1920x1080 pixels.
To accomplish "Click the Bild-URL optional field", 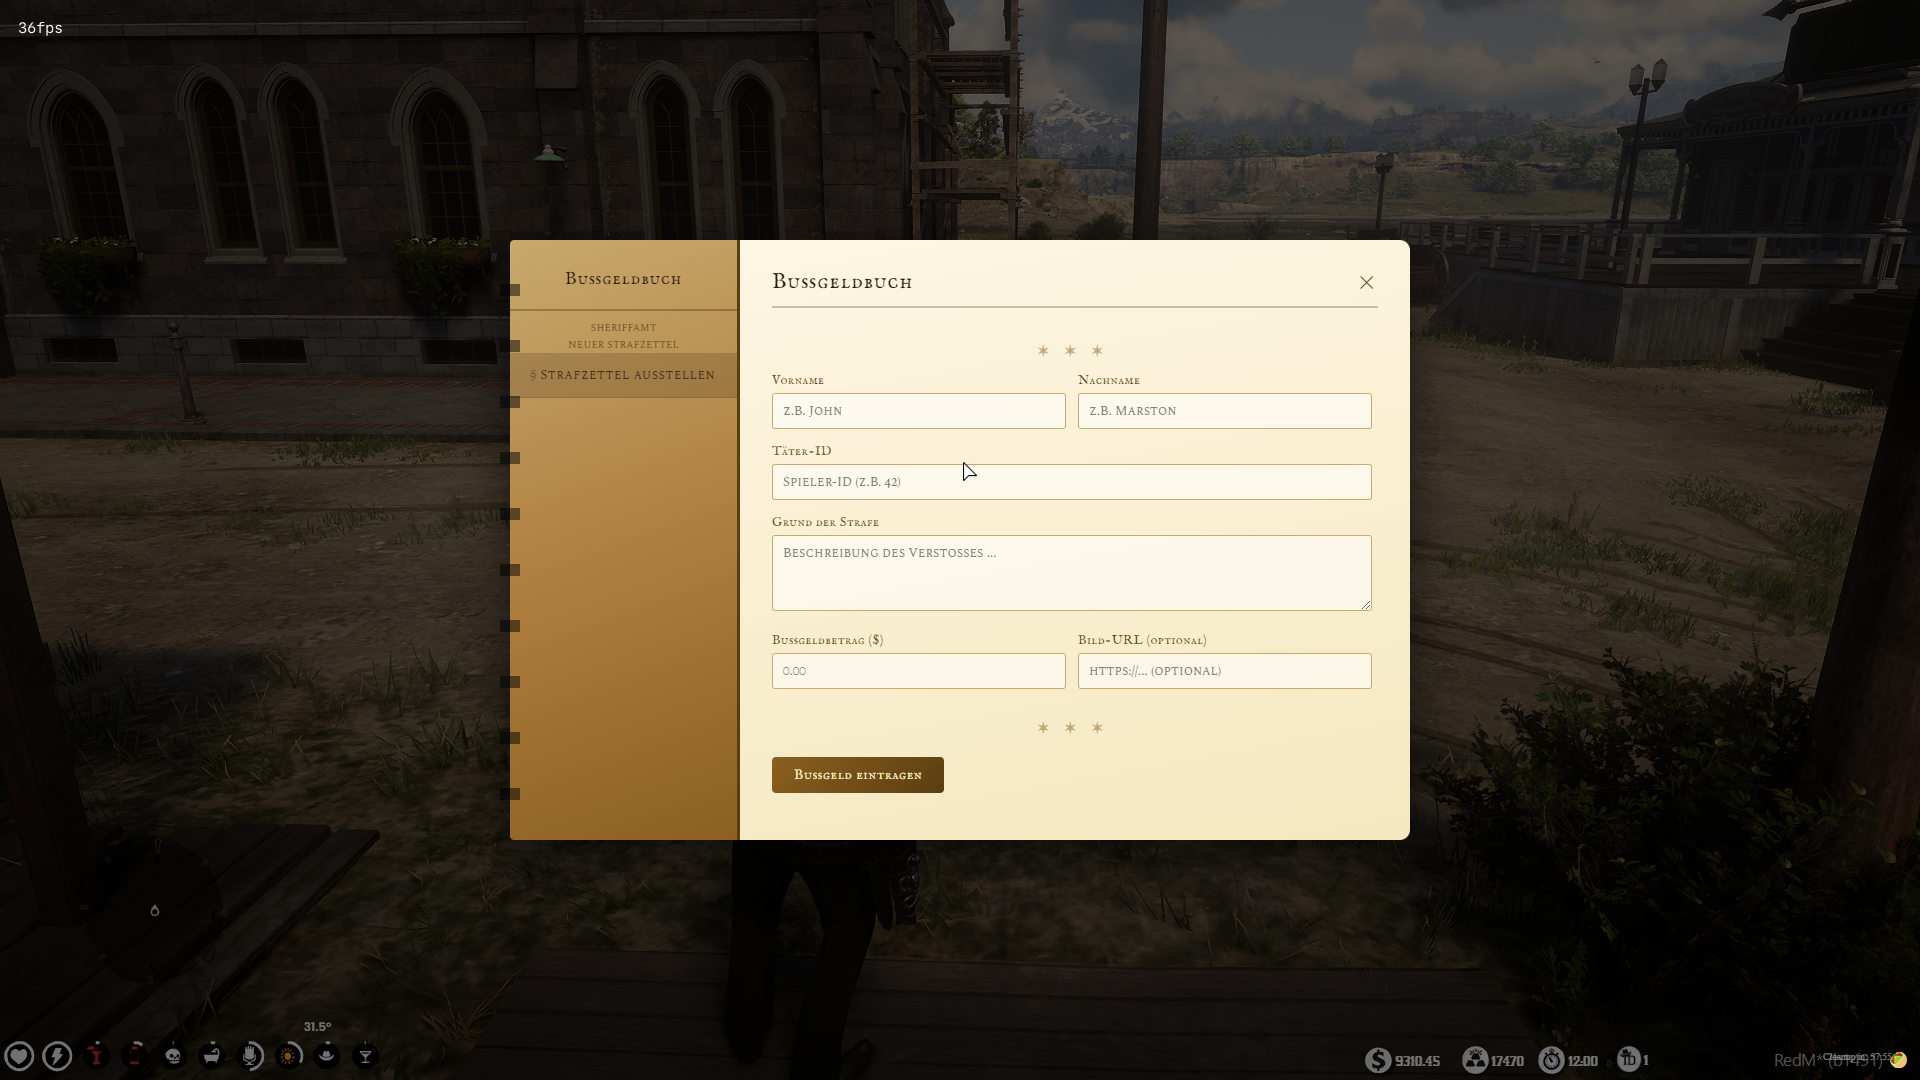I will (x=1224, y=671).
